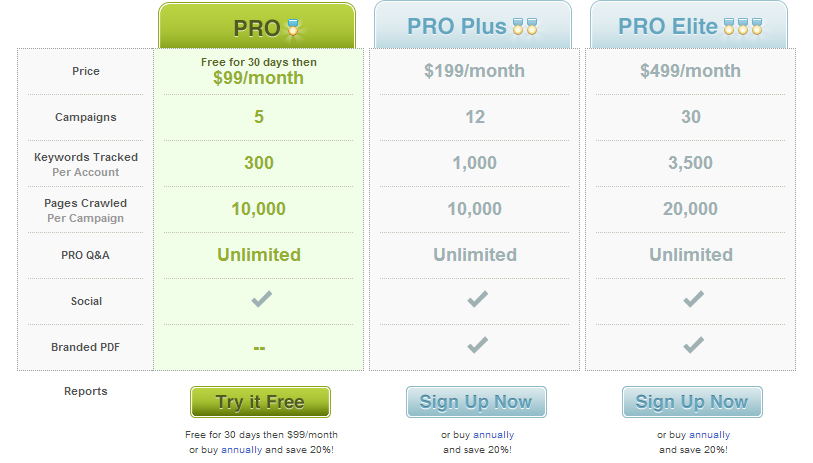The height and width of the screenshot is (463, 813).
Task: Click the Social checkmark in PRO Elite column
Action: [x=693, y=299]
